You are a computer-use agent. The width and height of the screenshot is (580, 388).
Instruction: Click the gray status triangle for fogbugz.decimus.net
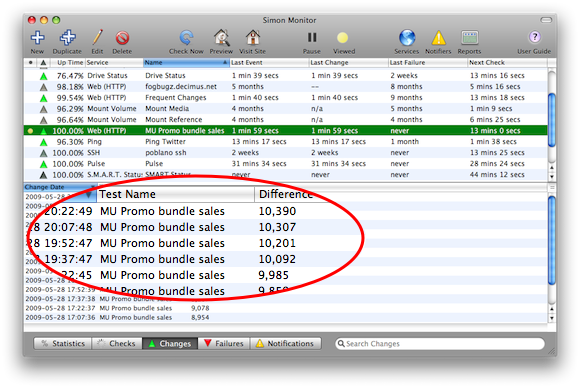(44, 87)
